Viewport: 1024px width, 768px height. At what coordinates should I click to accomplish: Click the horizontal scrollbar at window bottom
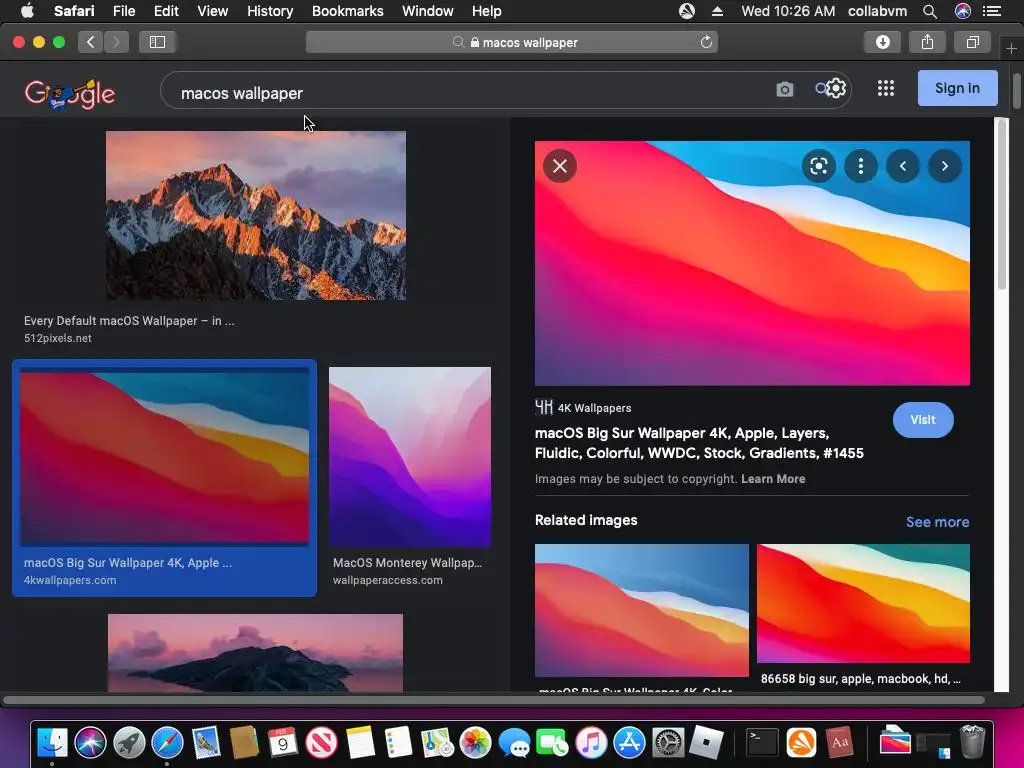click(x=494, y=700)
